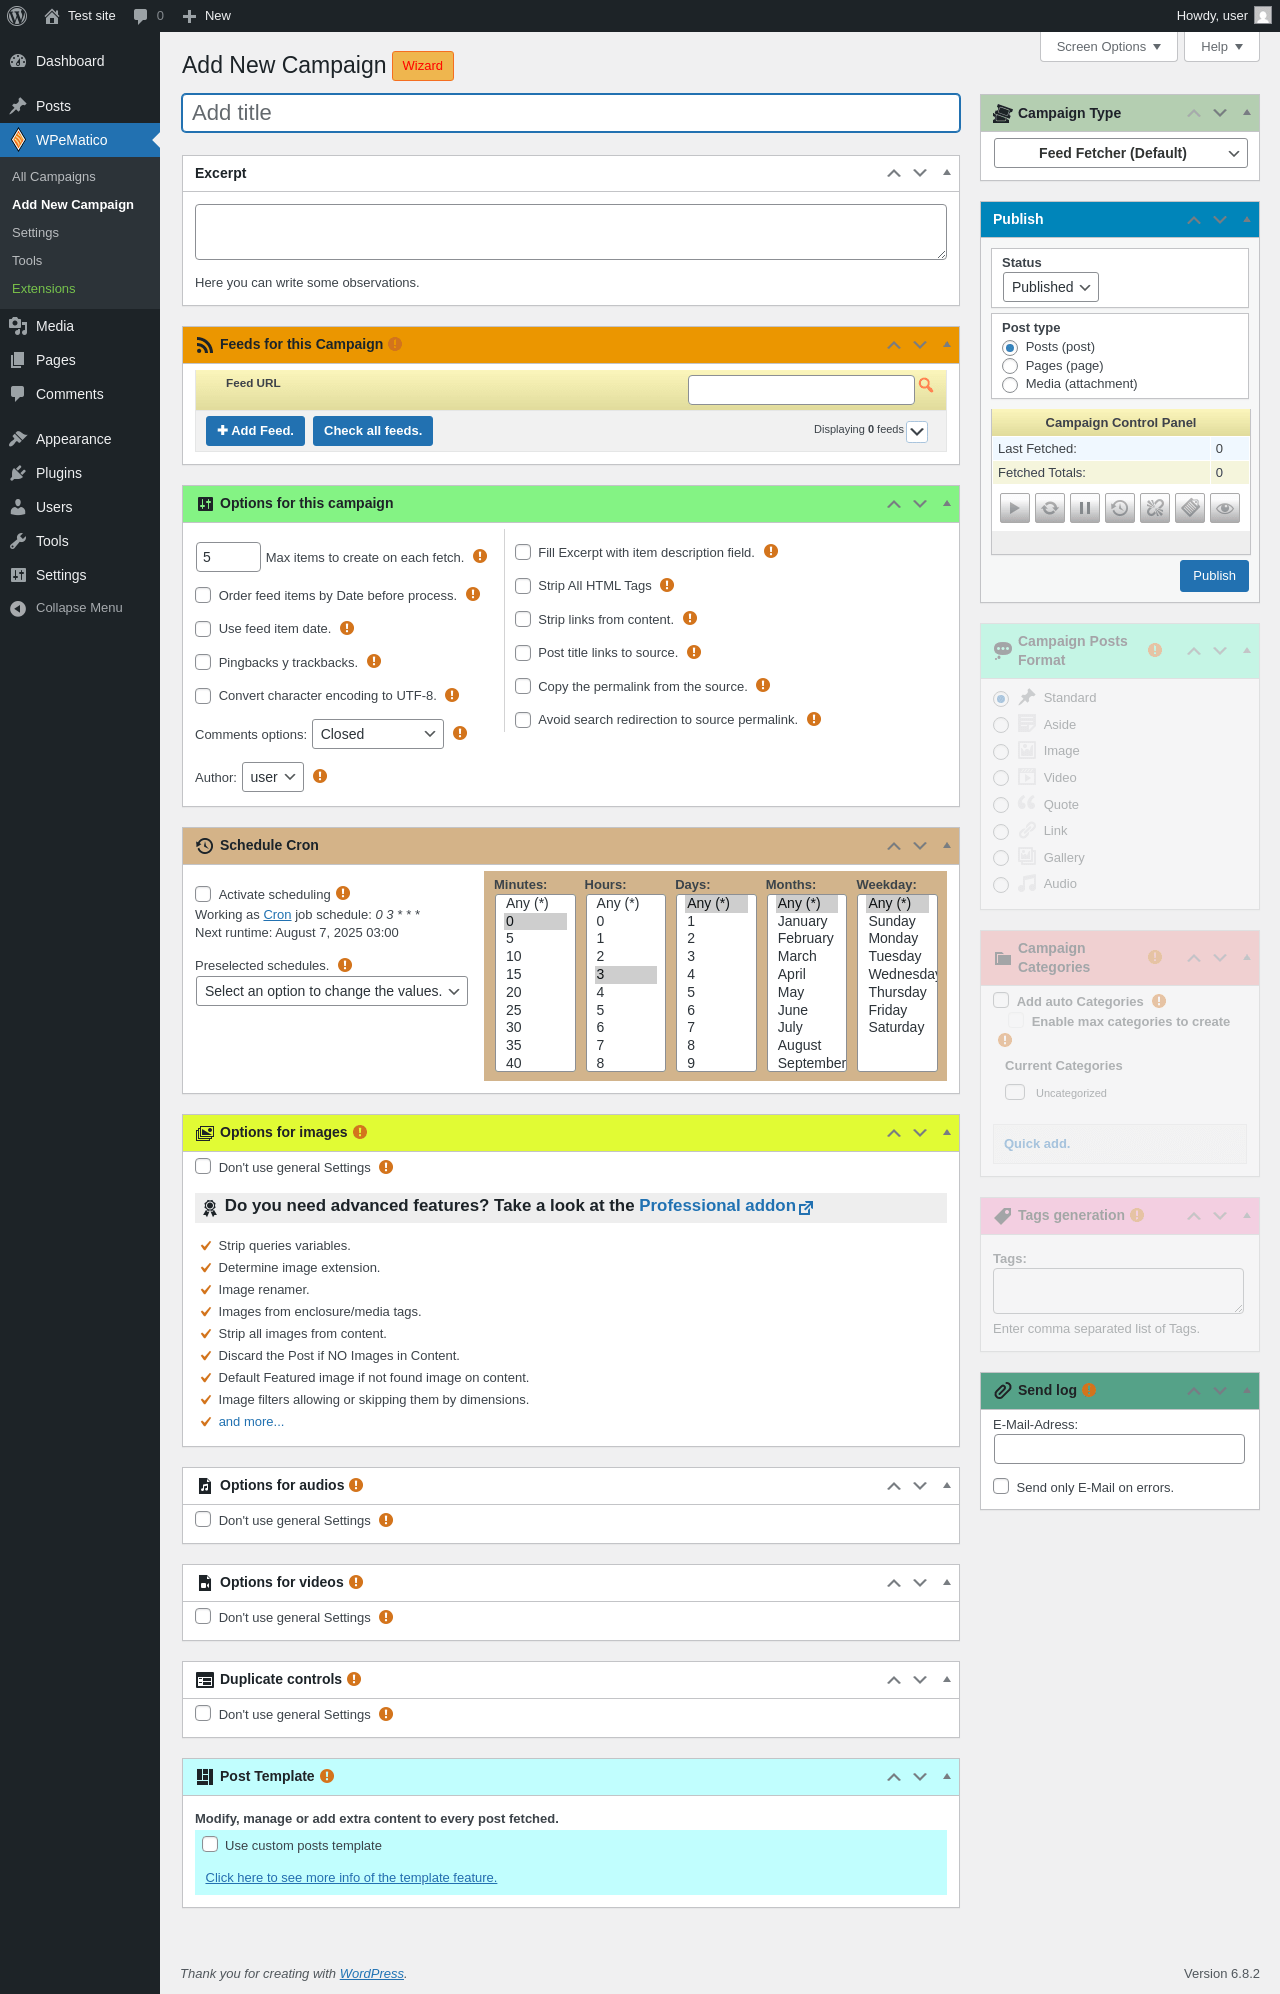
Task: Open help icon next to Max items field
Action: click(x=480, y=556)
